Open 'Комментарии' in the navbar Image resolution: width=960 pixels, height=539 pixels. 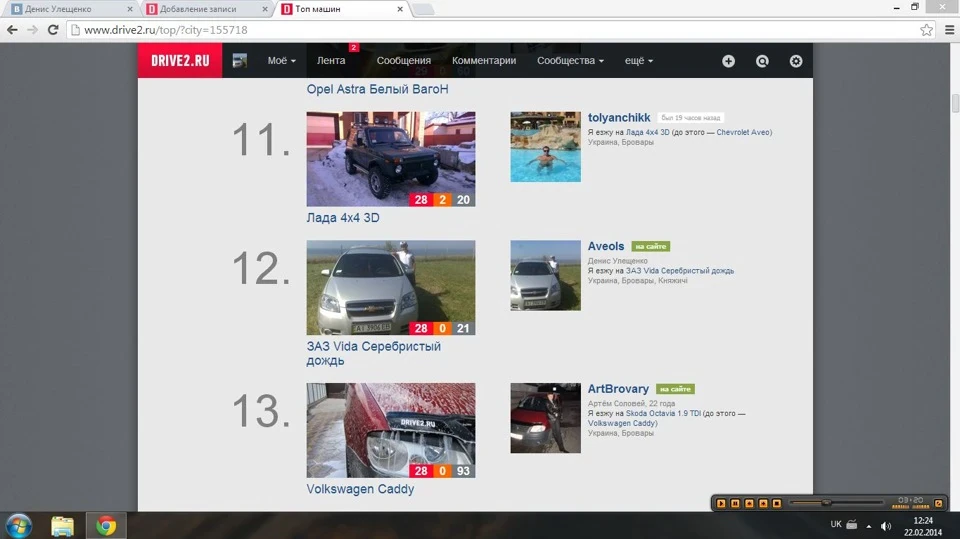(x=484, y=61)
